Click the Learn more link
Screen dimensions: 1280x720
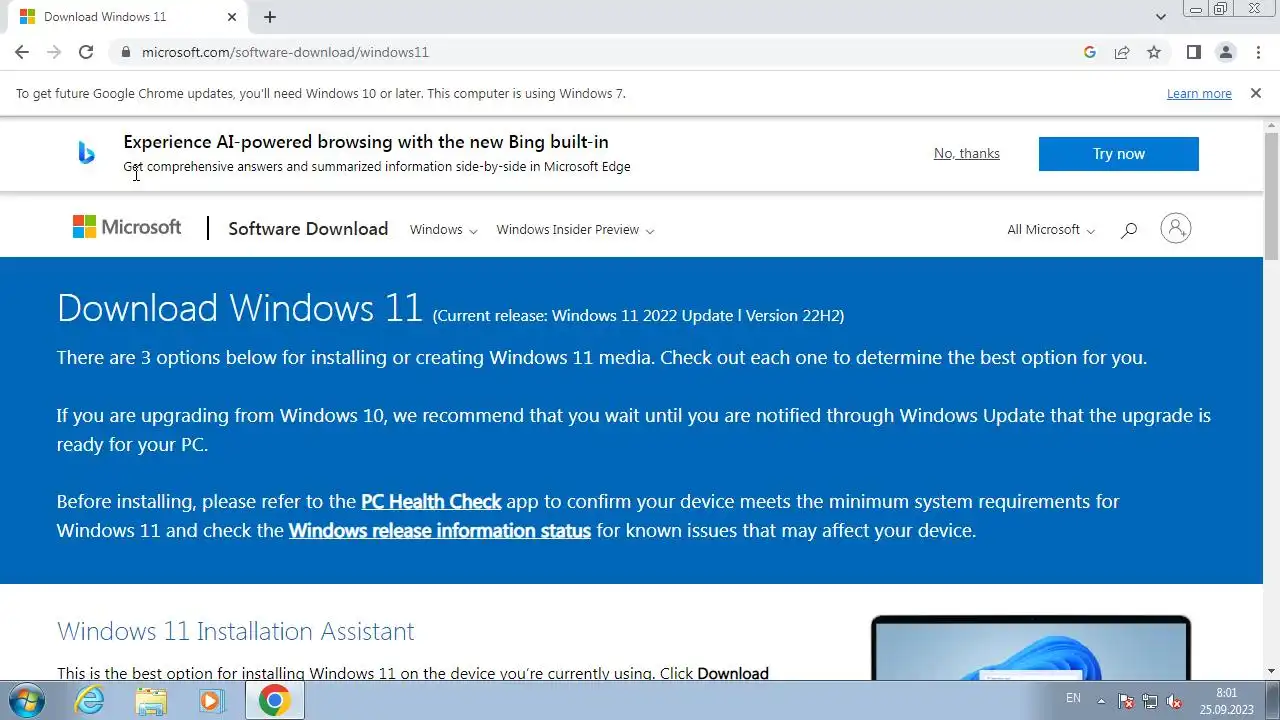[1199, 94]
